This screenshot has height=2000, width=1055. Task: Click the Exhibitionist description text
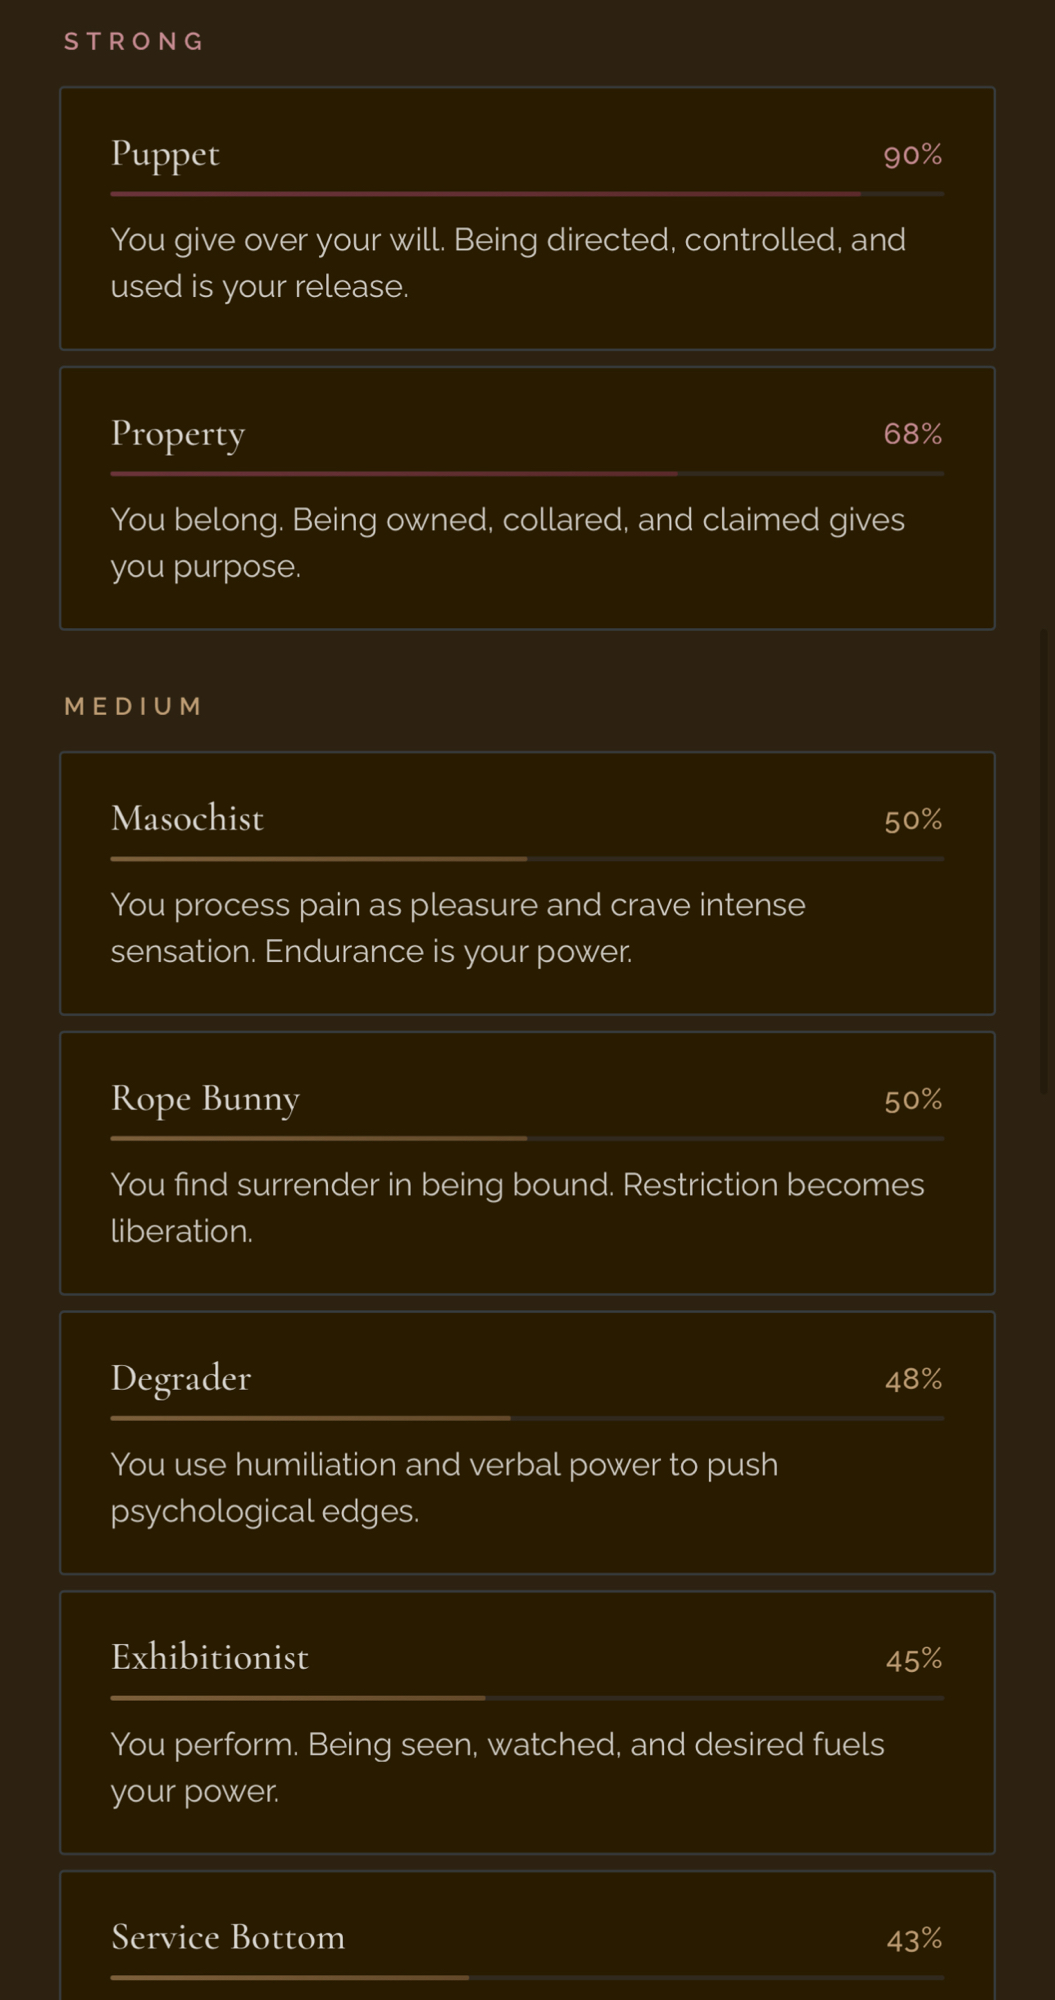coord(497,1767)
